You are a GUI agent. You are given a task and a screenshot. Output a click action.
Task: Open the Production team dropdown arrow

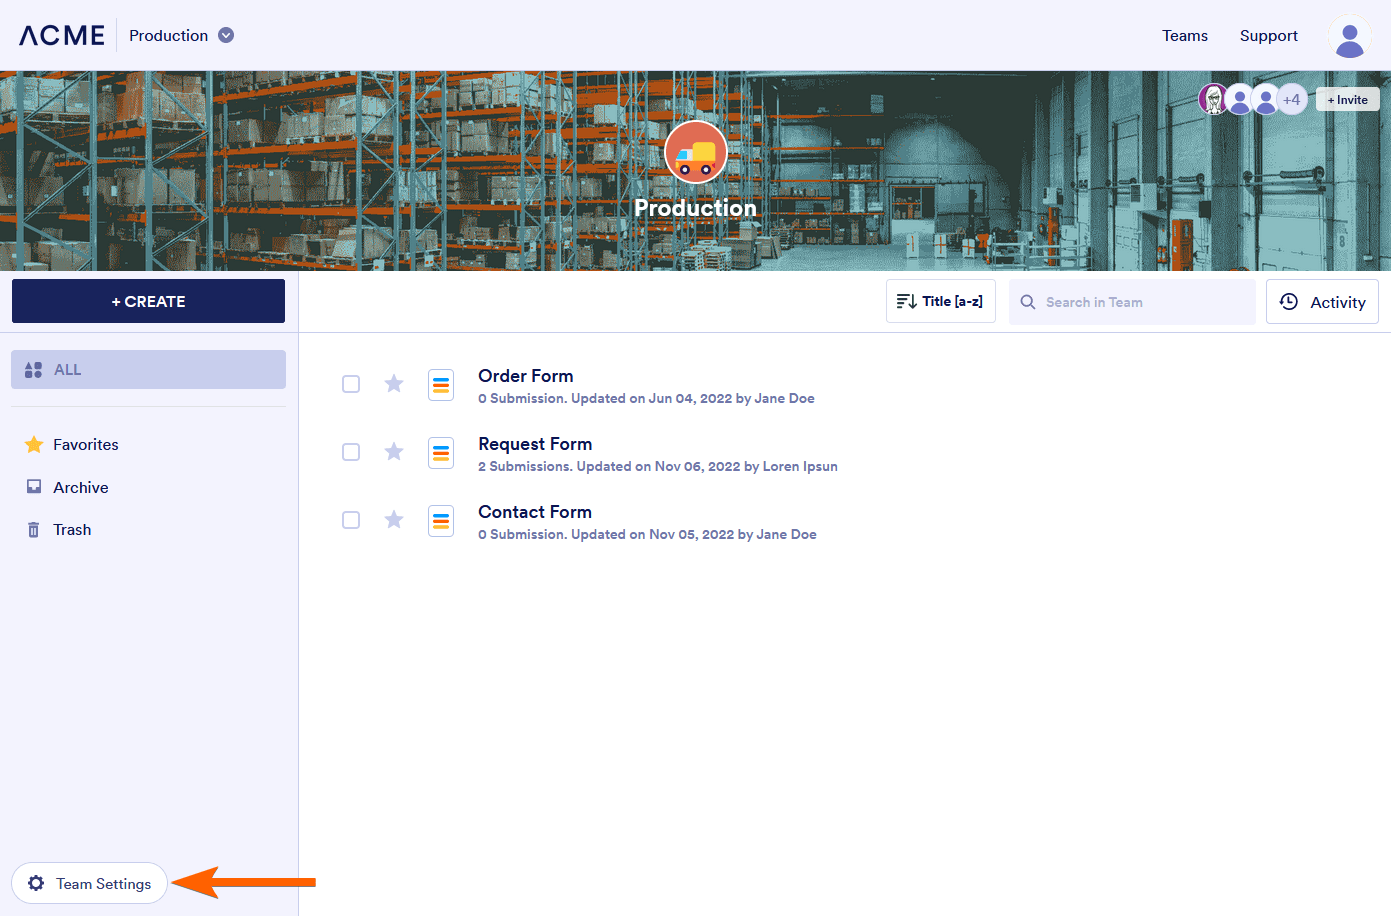click(226, 35)
